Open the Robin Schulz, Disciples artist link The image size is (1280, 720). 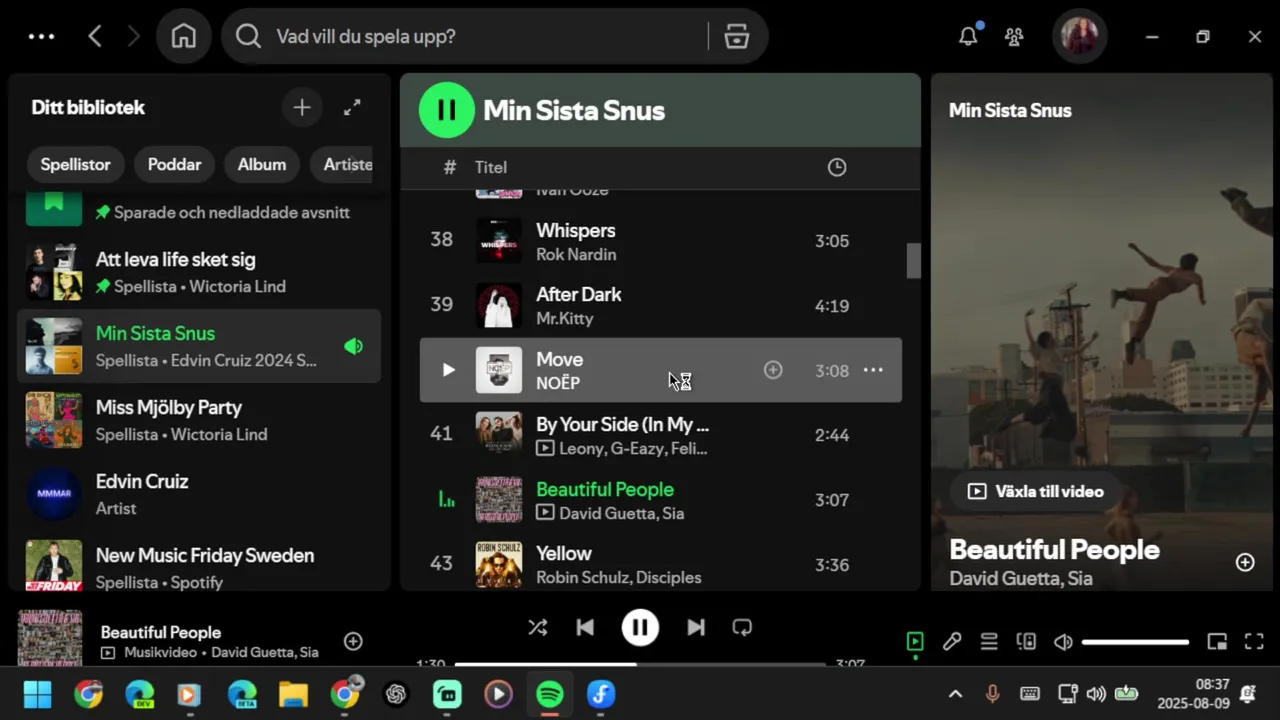coord(619,578)
